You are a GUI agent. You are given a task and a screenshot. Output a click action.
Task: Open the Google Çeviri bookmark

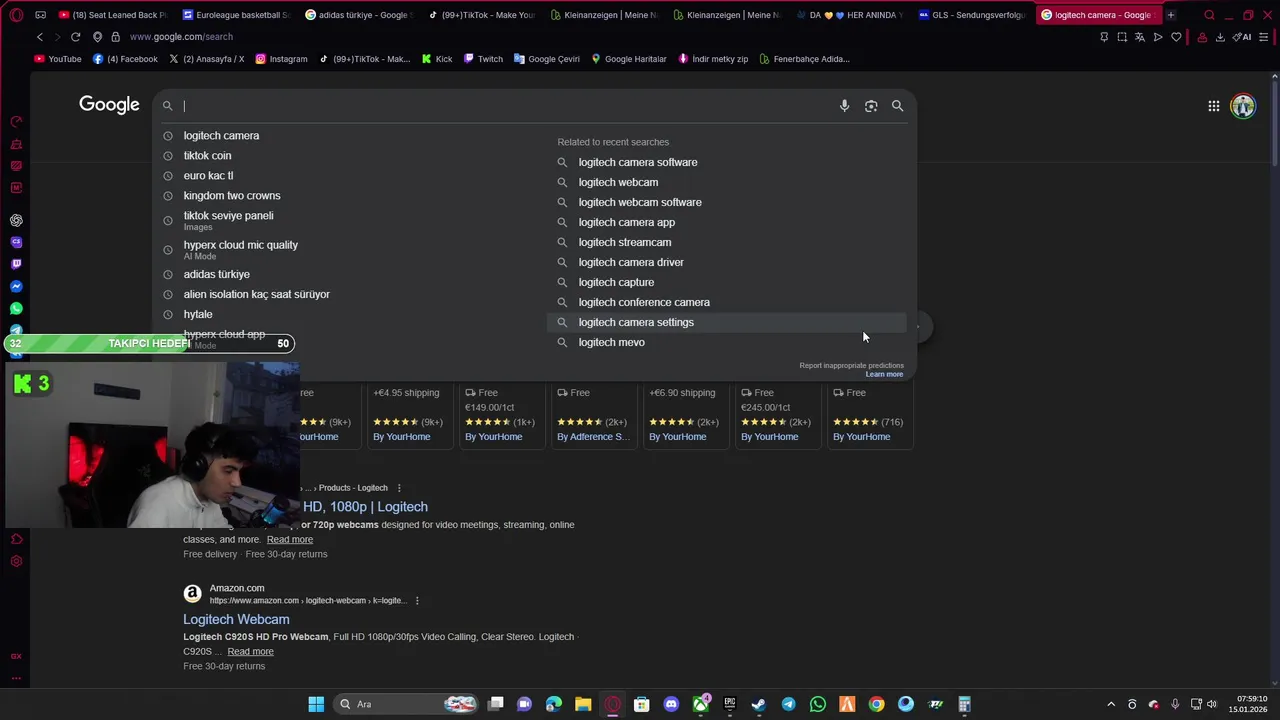coord(547,59)
